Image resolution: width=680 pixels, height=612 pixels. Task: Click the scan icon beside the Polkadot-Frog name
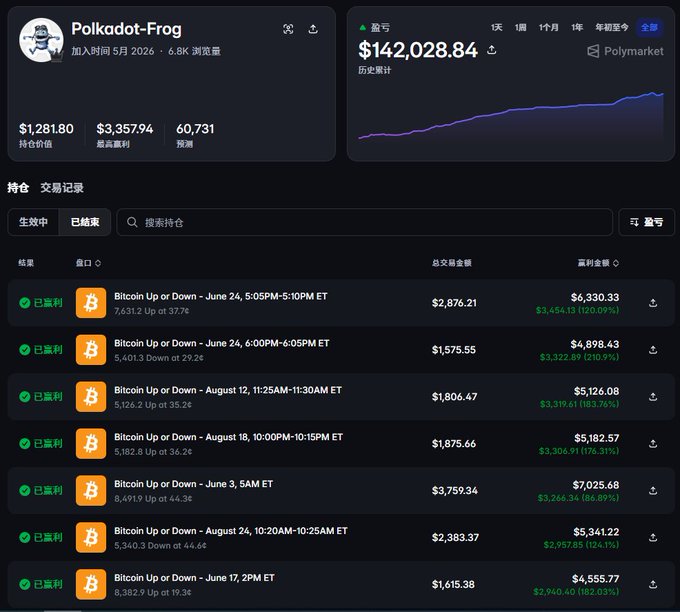(288, 29)
